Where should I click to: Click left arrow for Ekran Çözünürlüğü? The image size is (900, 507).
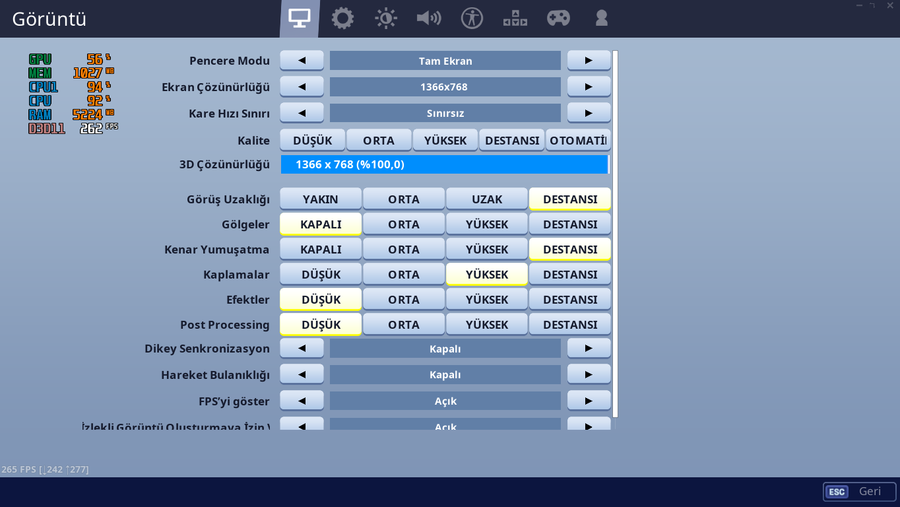[302, 87]
